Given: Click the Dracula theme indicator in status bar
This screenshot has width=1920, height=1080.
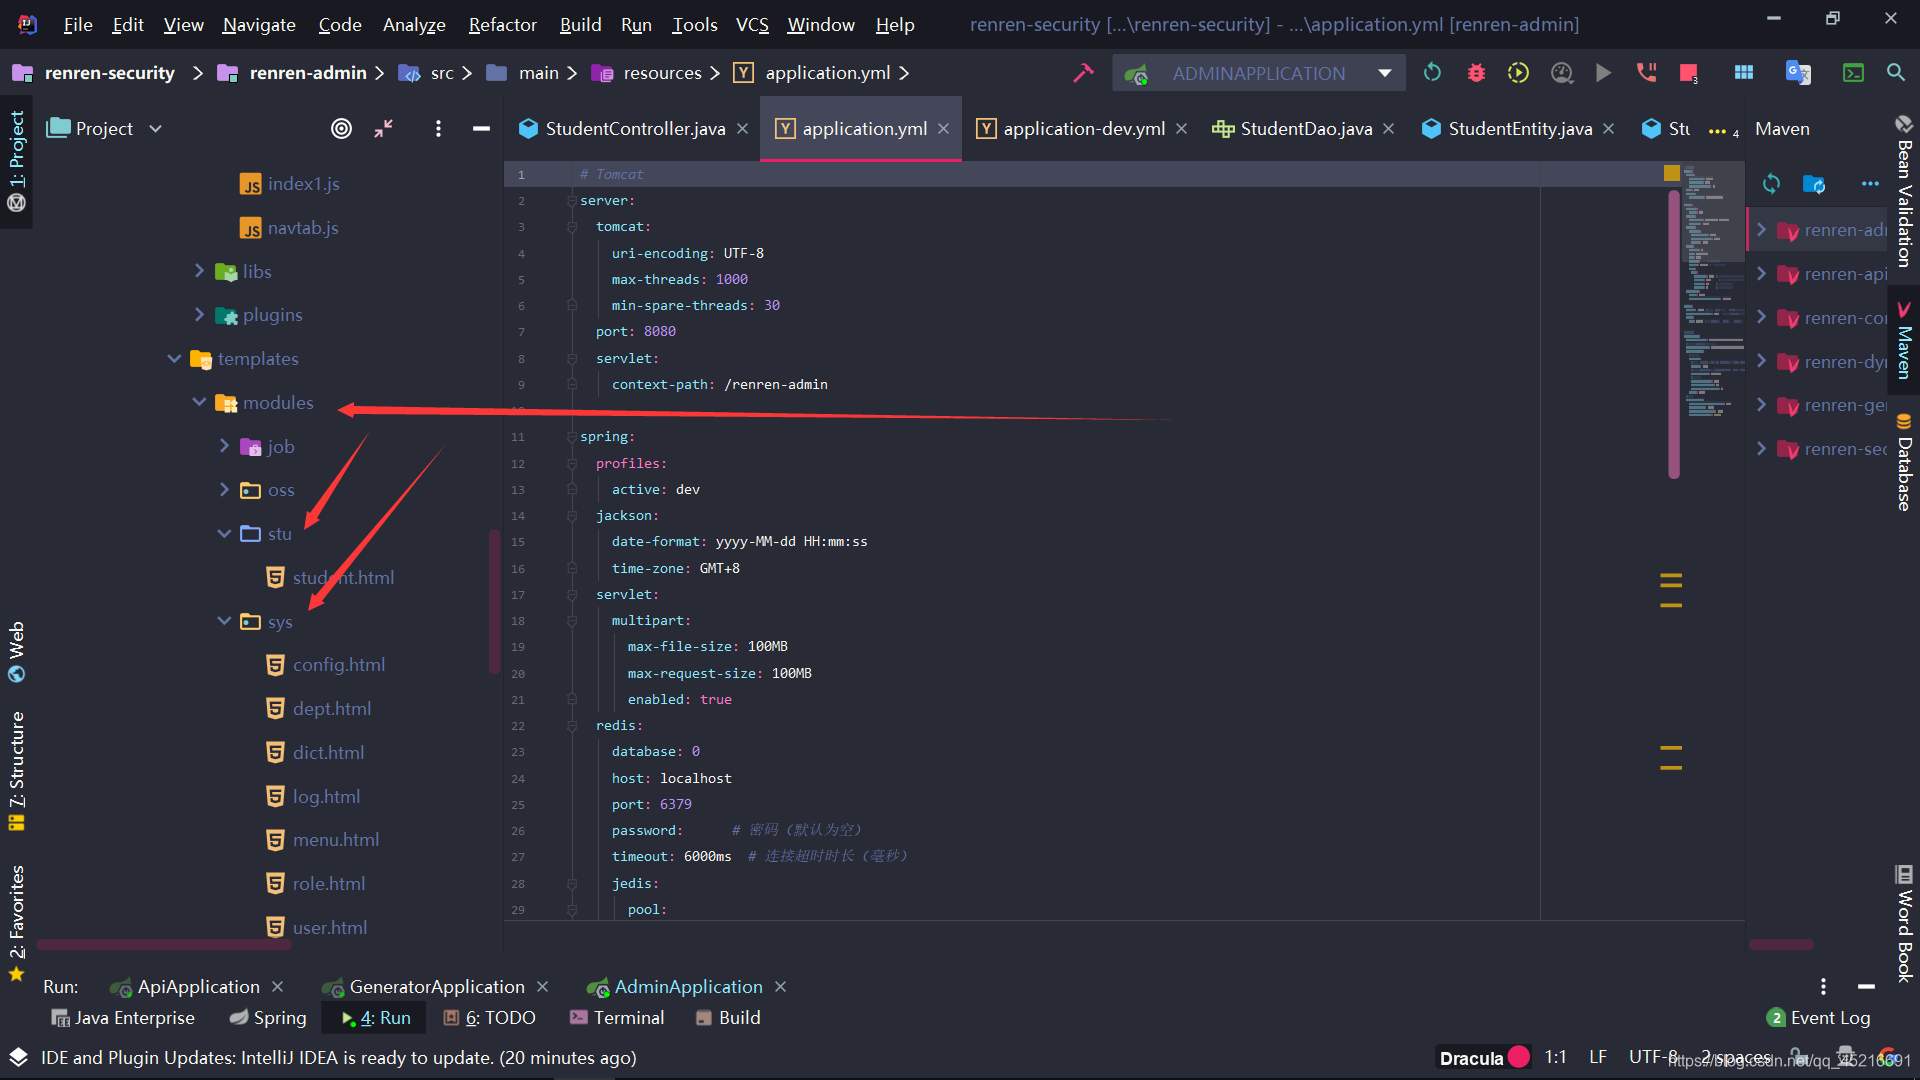Looking at the screenshot, I should 1483,1057.
